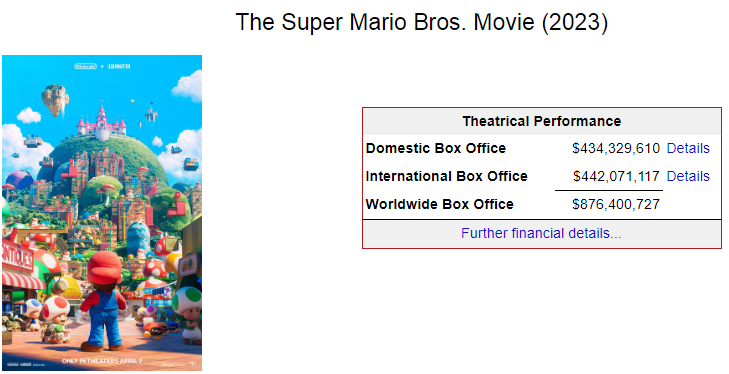
Task: Click the International Box Office label
Action: pos(446,176)
